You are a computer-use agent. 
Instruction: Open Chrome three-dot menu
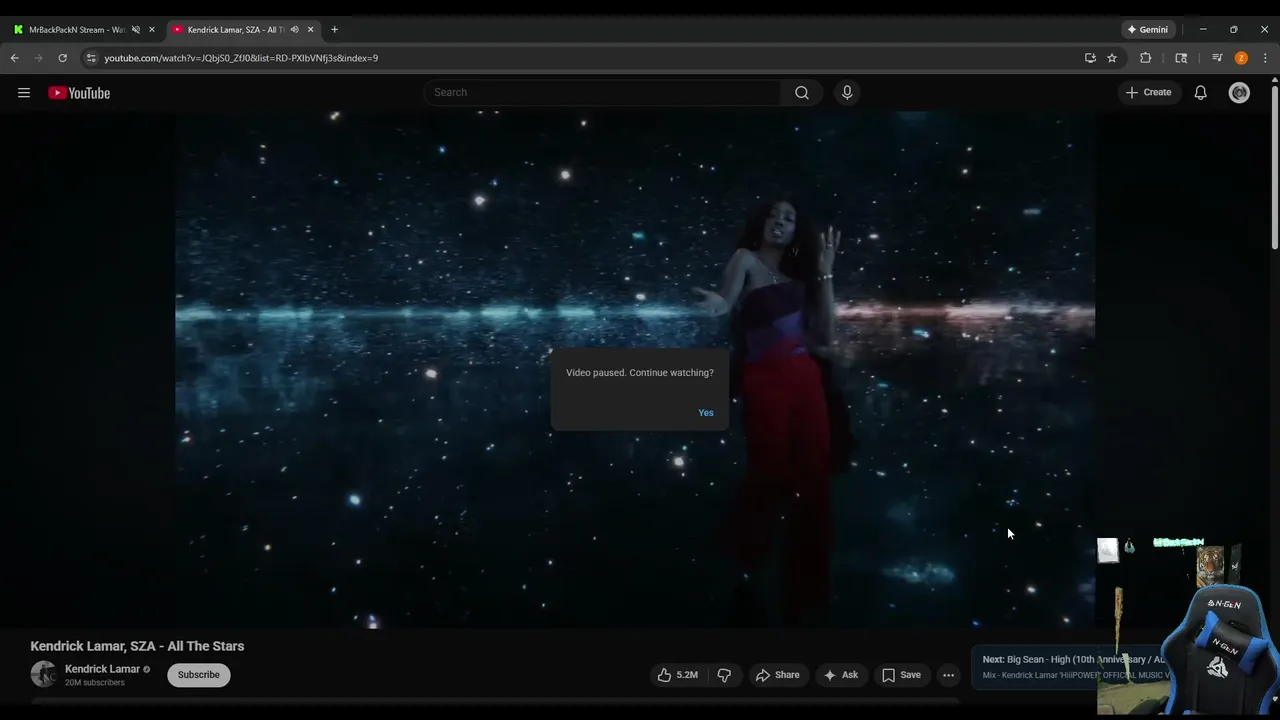point(1265,58)
